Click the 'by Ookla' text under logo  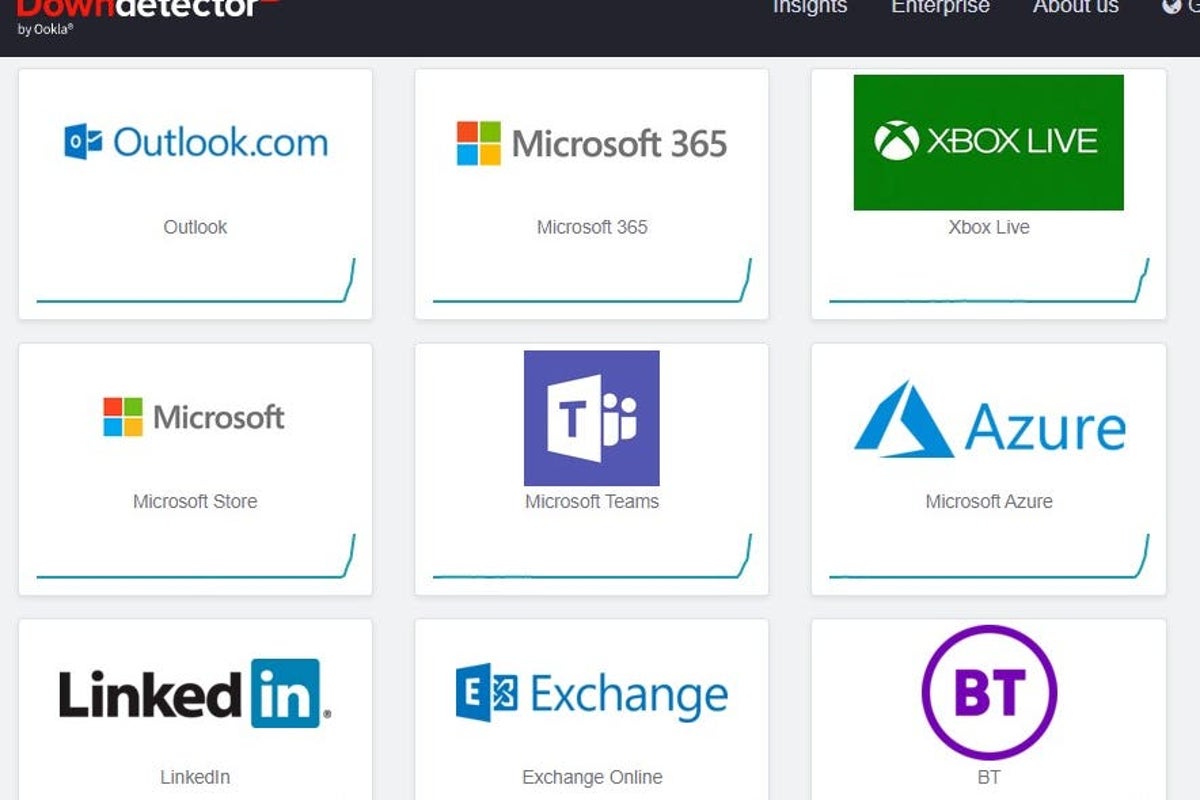pyautogui.click(x=45, y=29)
